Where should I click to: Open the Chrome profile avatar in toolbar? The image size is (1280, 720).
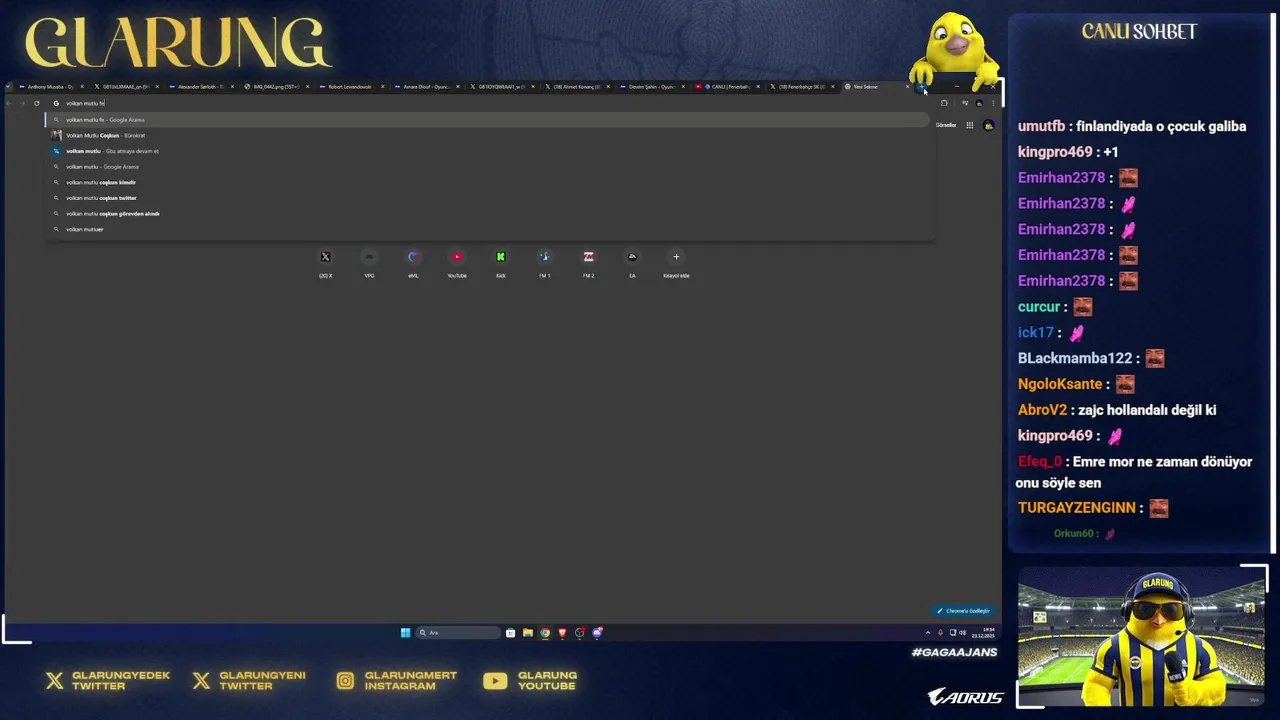(979, 103)
